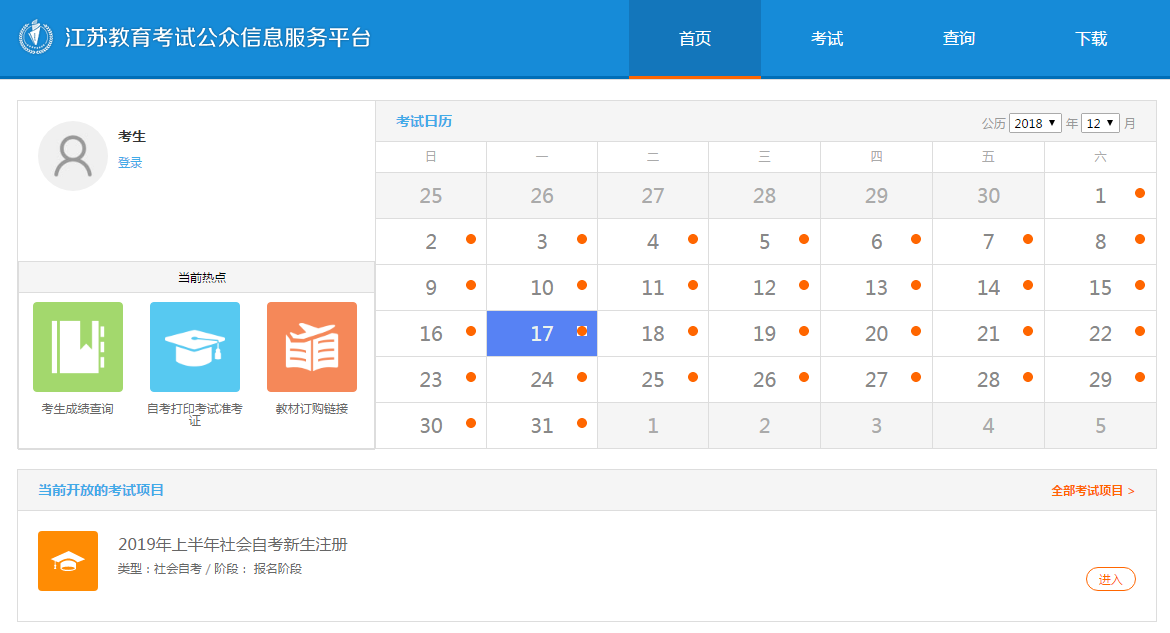Viewport: 1170px width, 633px height.
Task: Open 2019年上半年社会自考新生注册 title
Action: click(x=233, y=545)
